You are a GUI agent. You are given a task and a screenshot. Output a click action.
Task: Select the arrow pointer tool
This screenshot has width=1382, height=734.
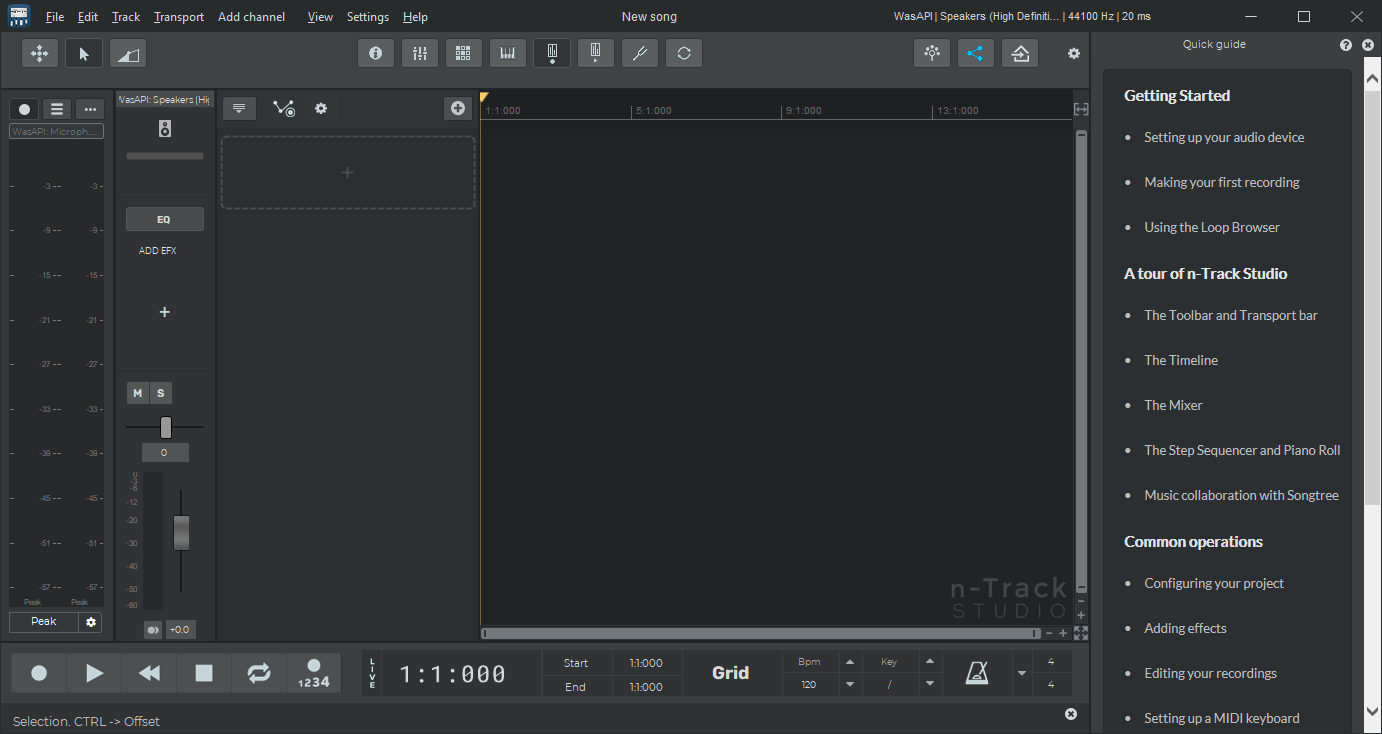click(x=84, y=54)
